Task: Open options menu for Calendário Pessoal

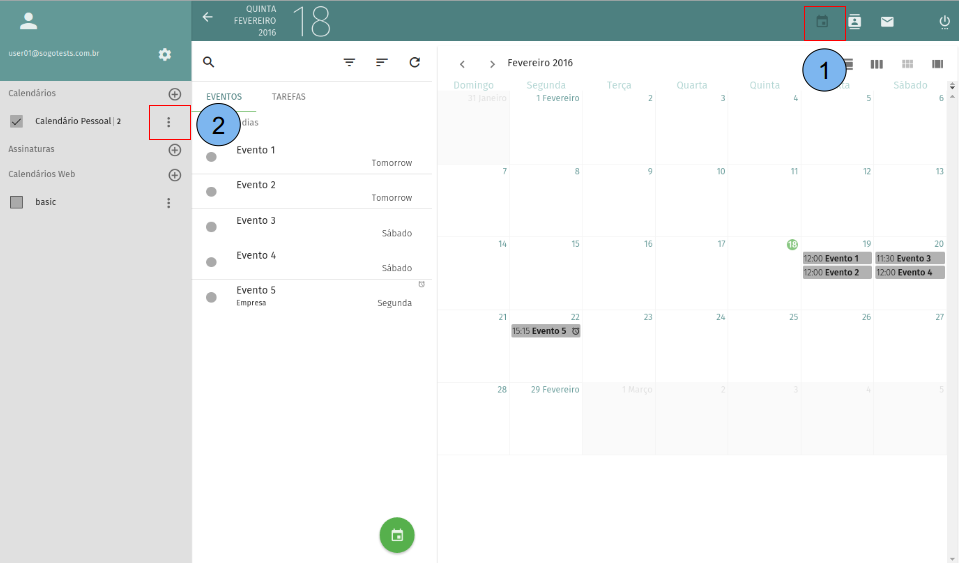Action: (x=168, y=122)
